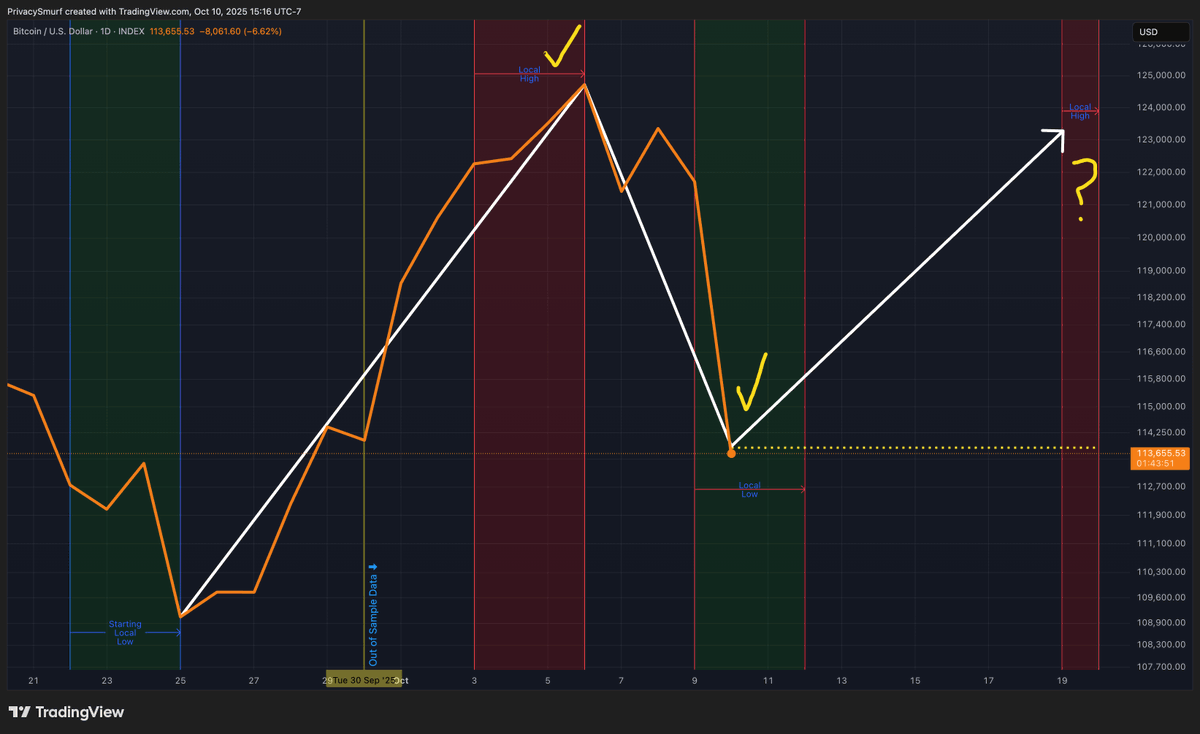Select the Local High label at the right edge
The height and width of the screenshot is (734, 1200).
1078,111
